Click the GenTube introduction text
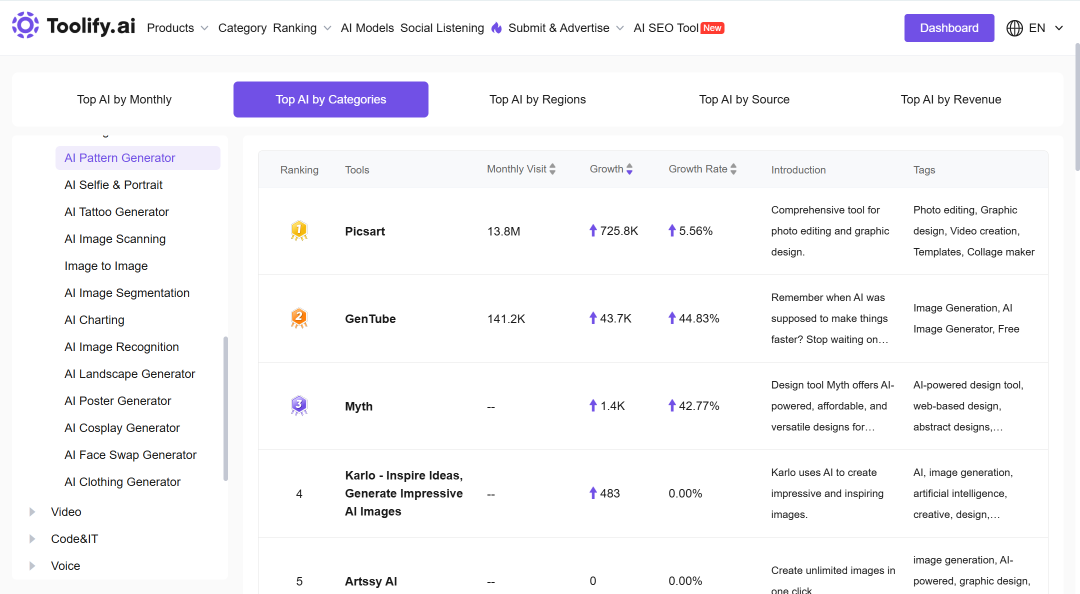1080x594 pixels. pyautogui.click(x=830, y=318)
